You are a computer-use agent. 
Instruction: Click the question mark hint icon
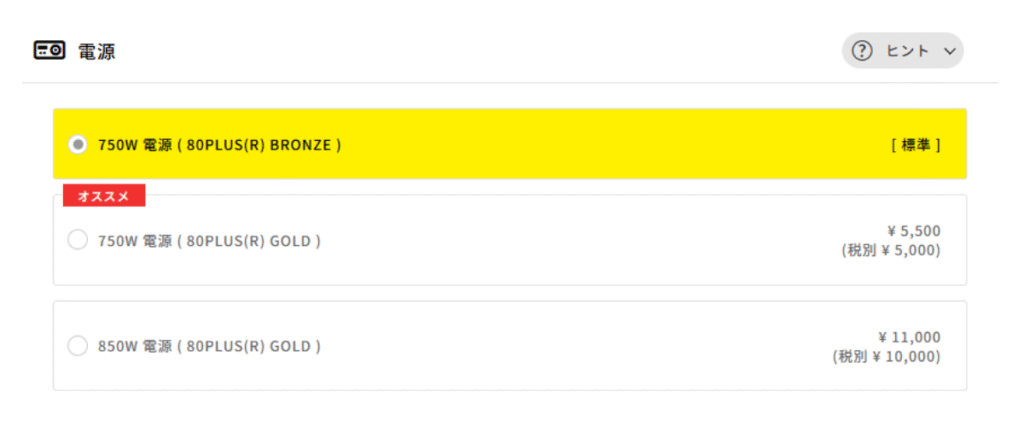coord(863,50)
